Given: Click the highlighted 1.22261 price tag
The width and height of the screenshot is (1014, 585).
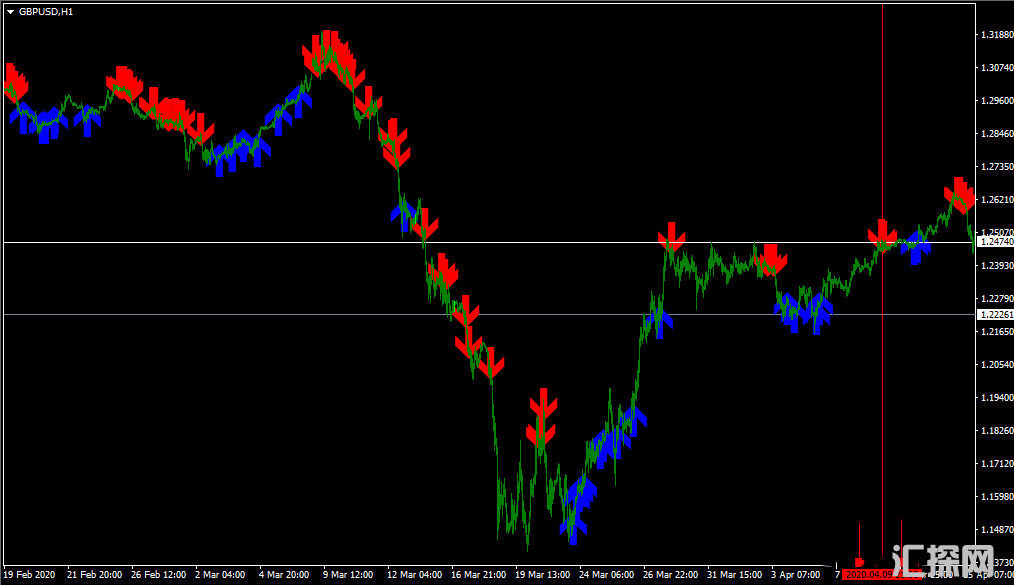Looking at the screenshot, I should tap(996, 315).
